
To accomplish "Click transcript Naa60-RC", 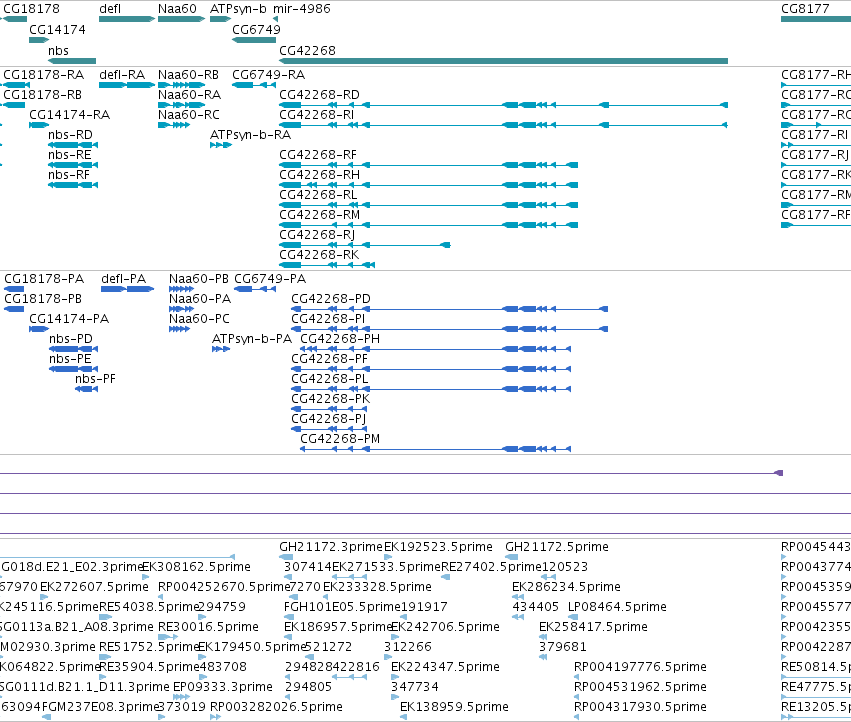I will tap(174, 125).
